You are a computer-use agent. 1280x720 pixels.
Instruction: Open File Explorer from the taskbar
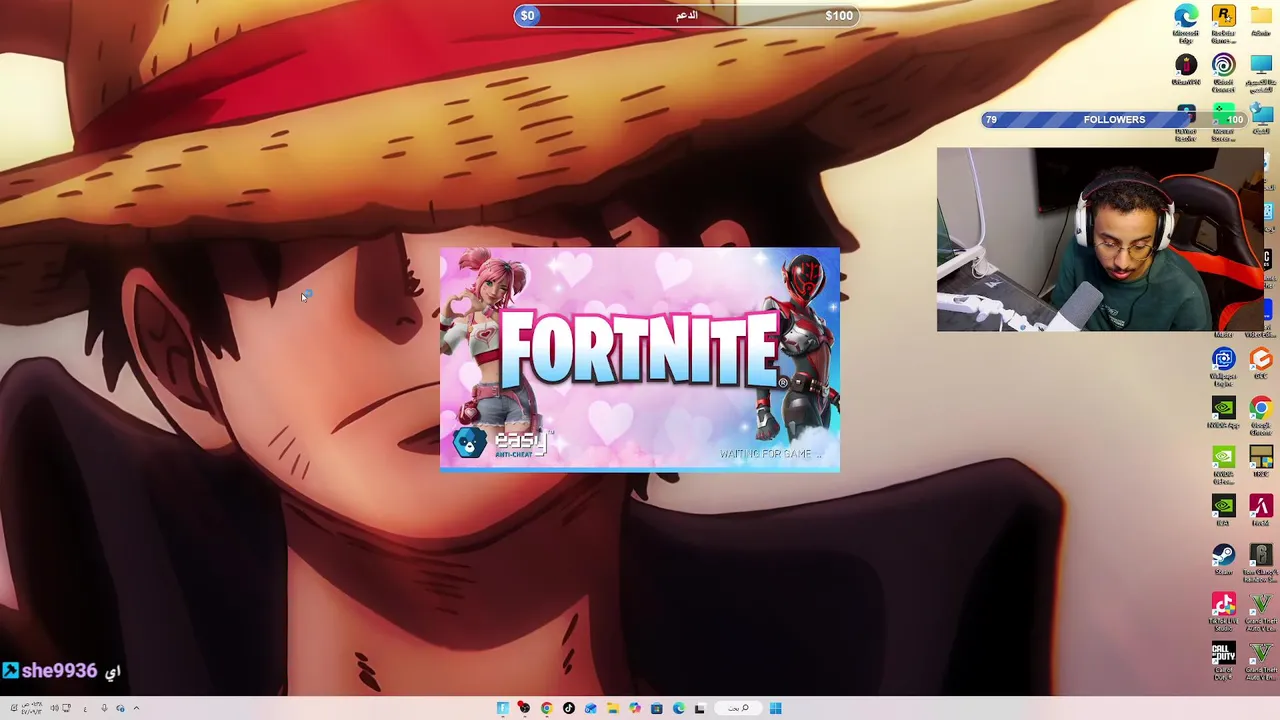point(612,708)
